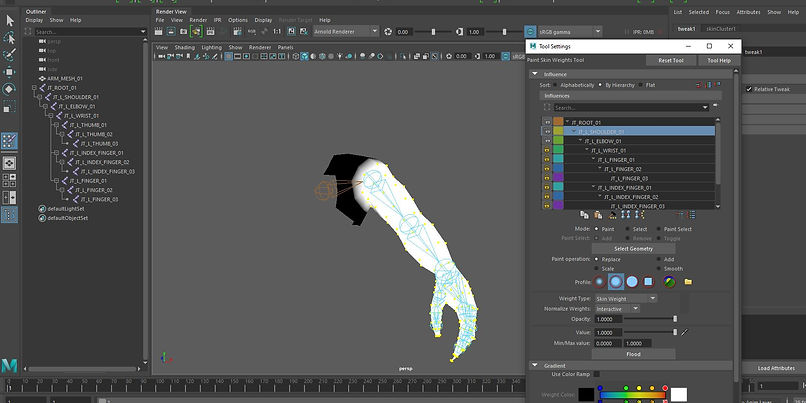806x403 pixels.
Task: Select the Solid brush profile
Action: point(632,282)
